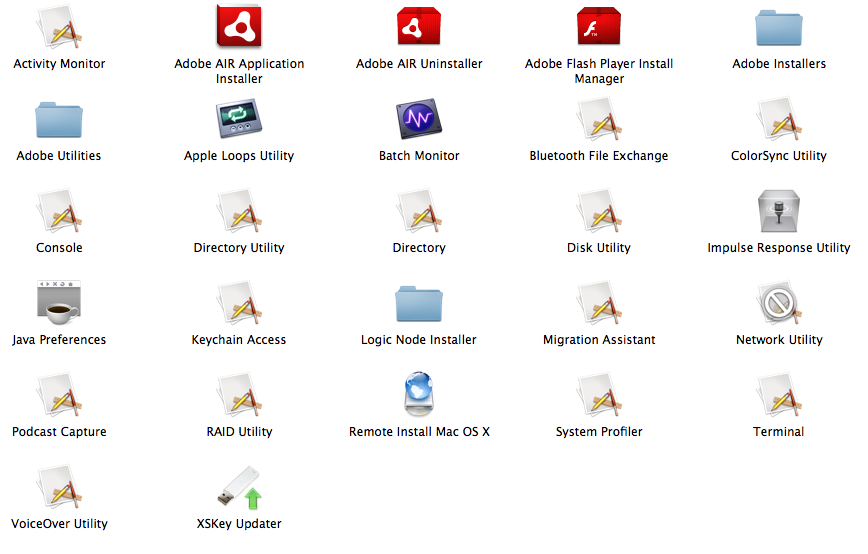Click the 'Batch Monitor' label text

point(419,156)
